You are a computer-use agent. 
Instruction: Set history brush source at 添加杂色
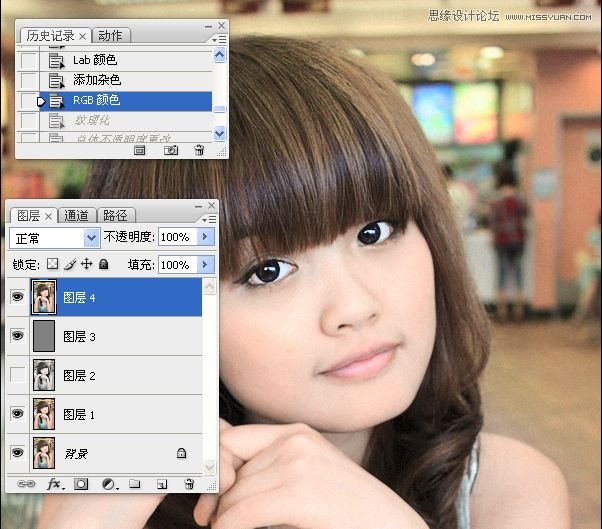[x=29, y=81]
